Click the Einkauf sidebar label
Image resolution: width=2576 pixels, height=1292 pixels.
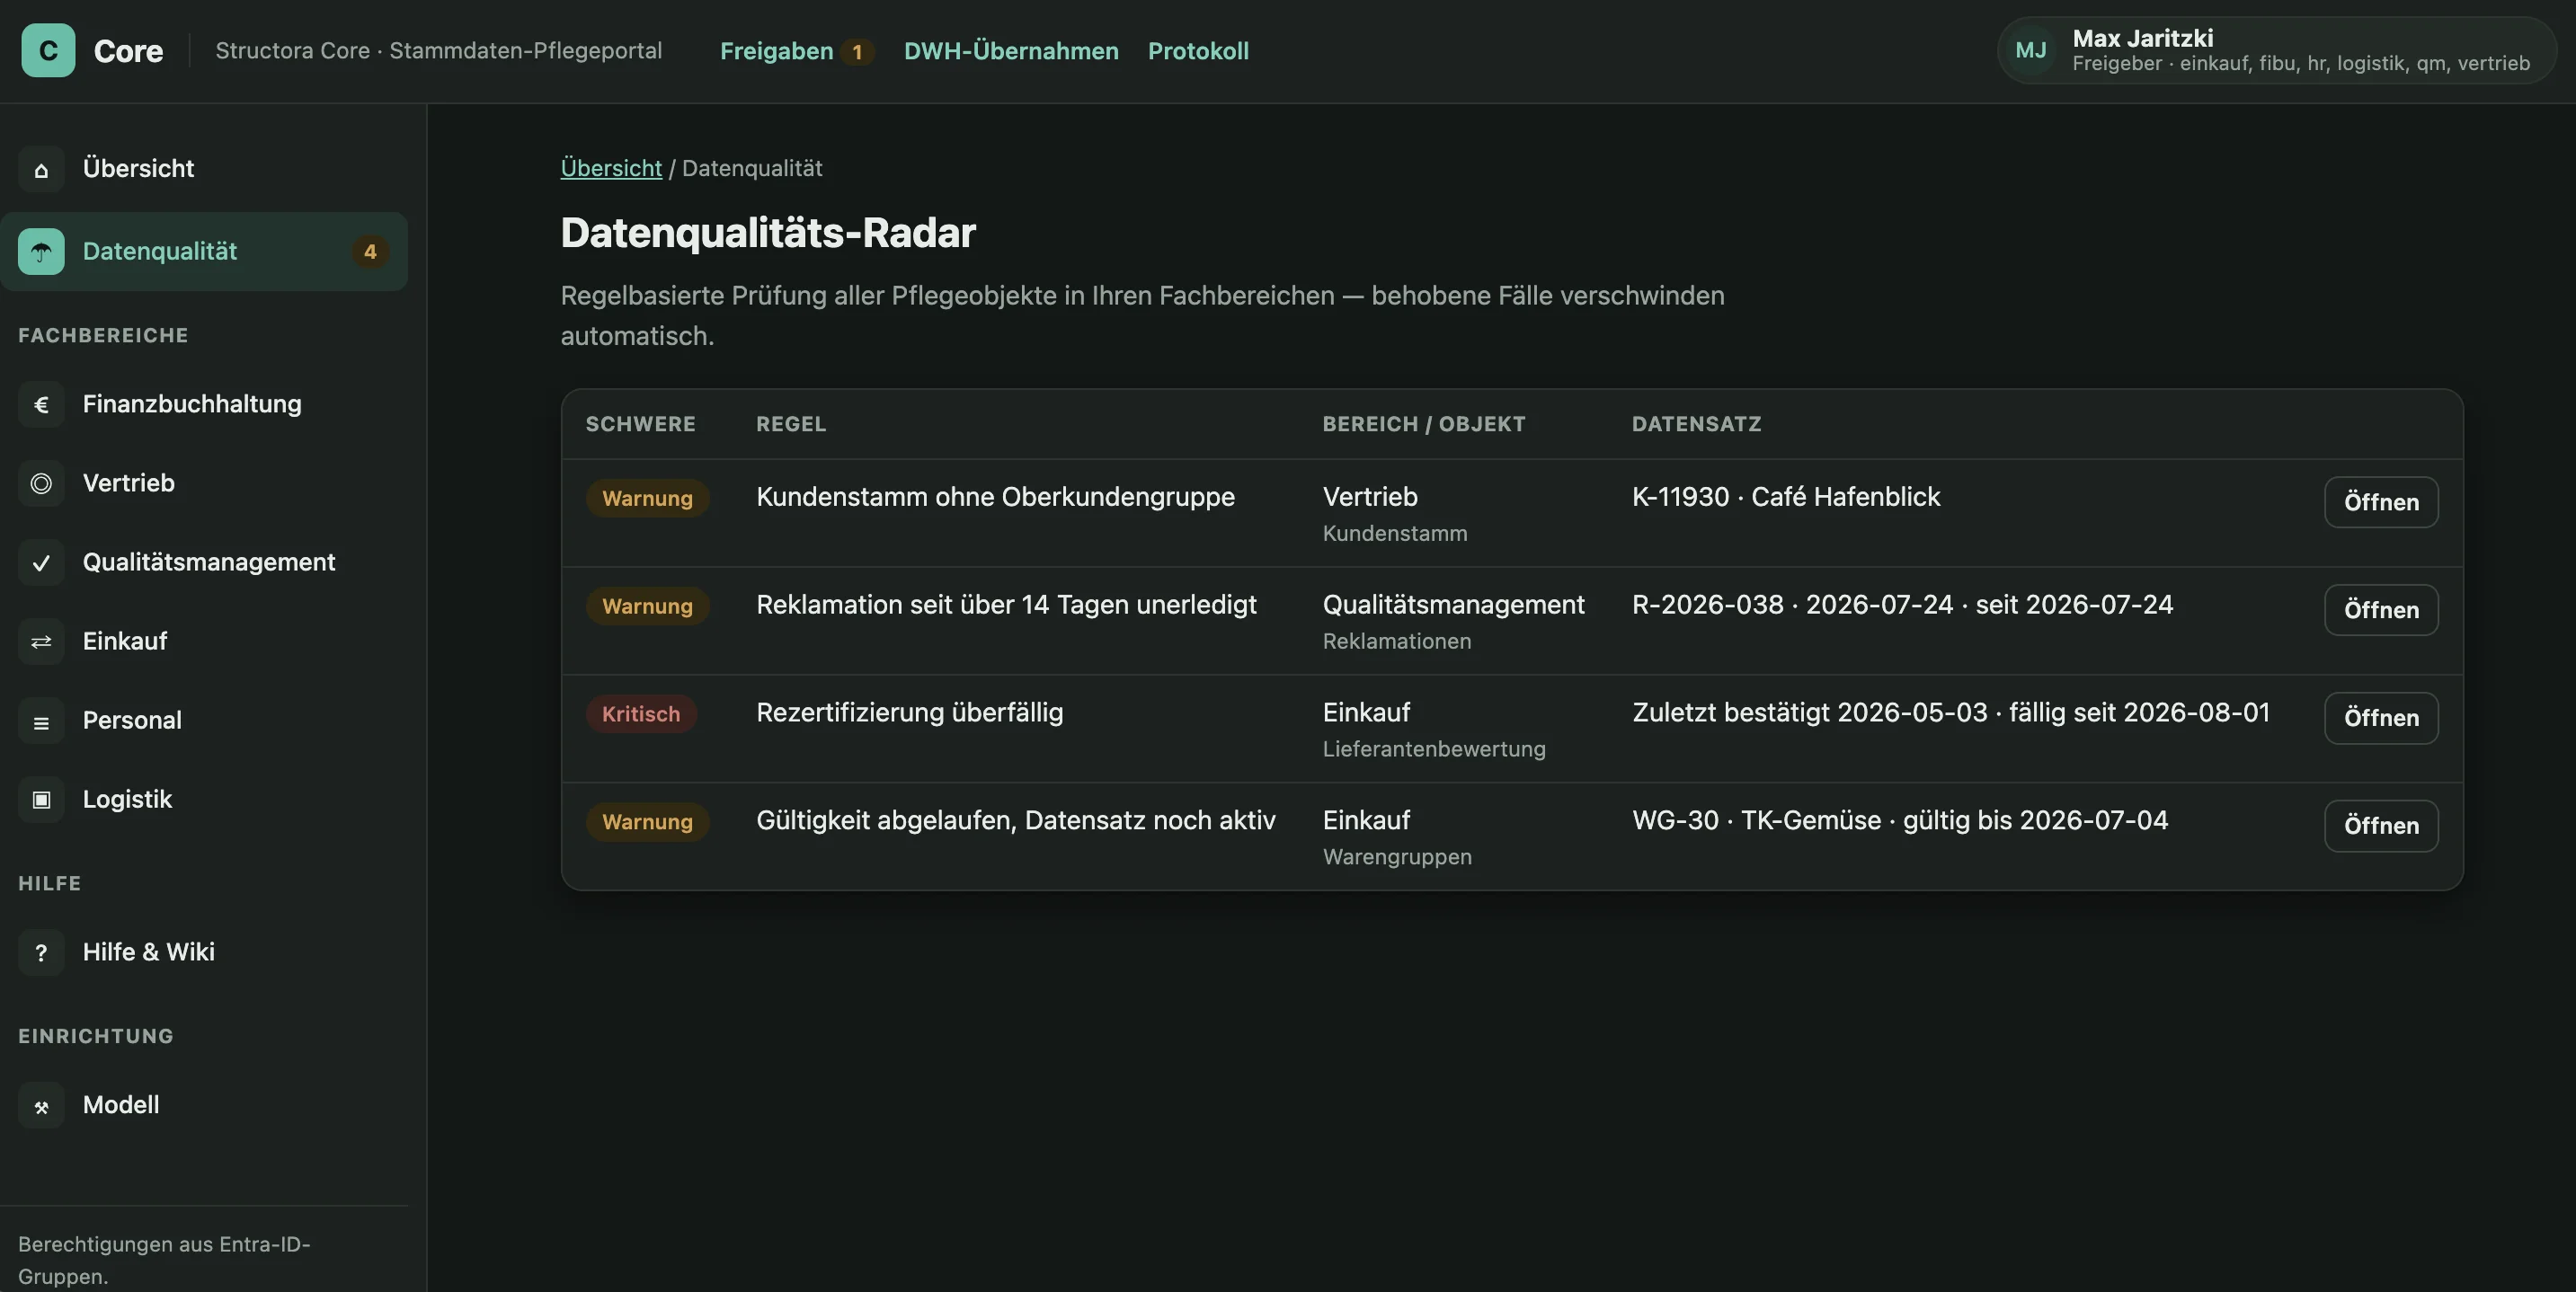tap(125, 641)
